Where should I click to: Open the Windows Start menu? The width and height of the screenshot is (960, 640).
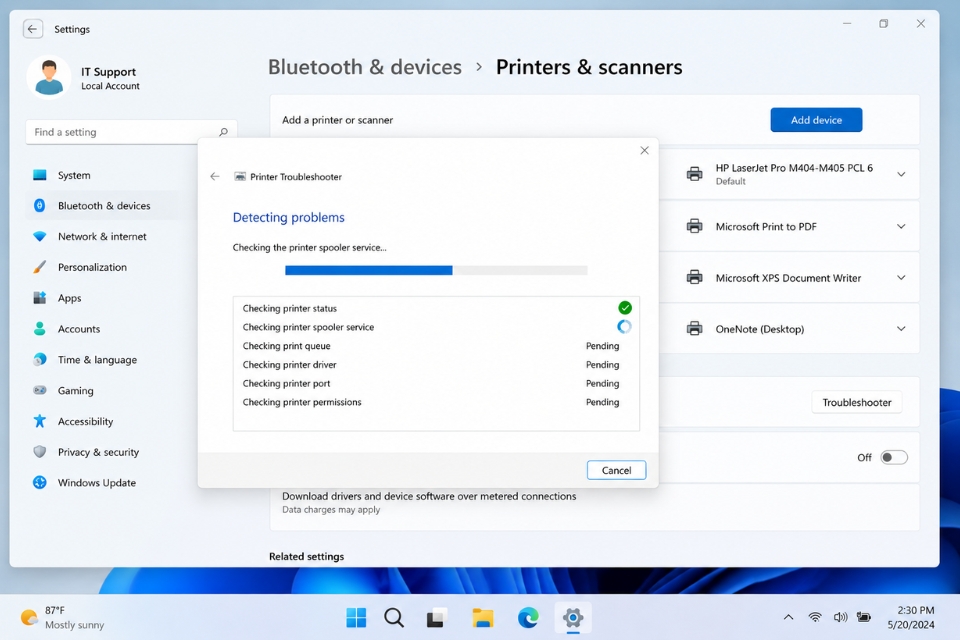[x=356, y=618]
